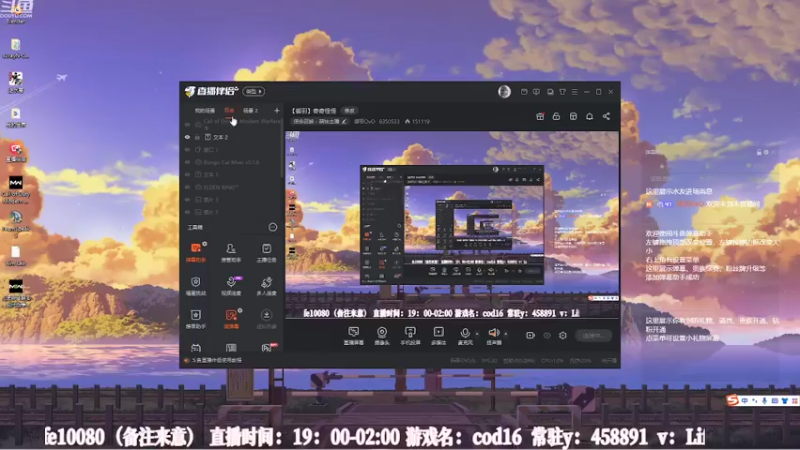800x450 pixels.
Task: Open the 弹幕助手 danmu assistant tool
Action: pos(195,252)
